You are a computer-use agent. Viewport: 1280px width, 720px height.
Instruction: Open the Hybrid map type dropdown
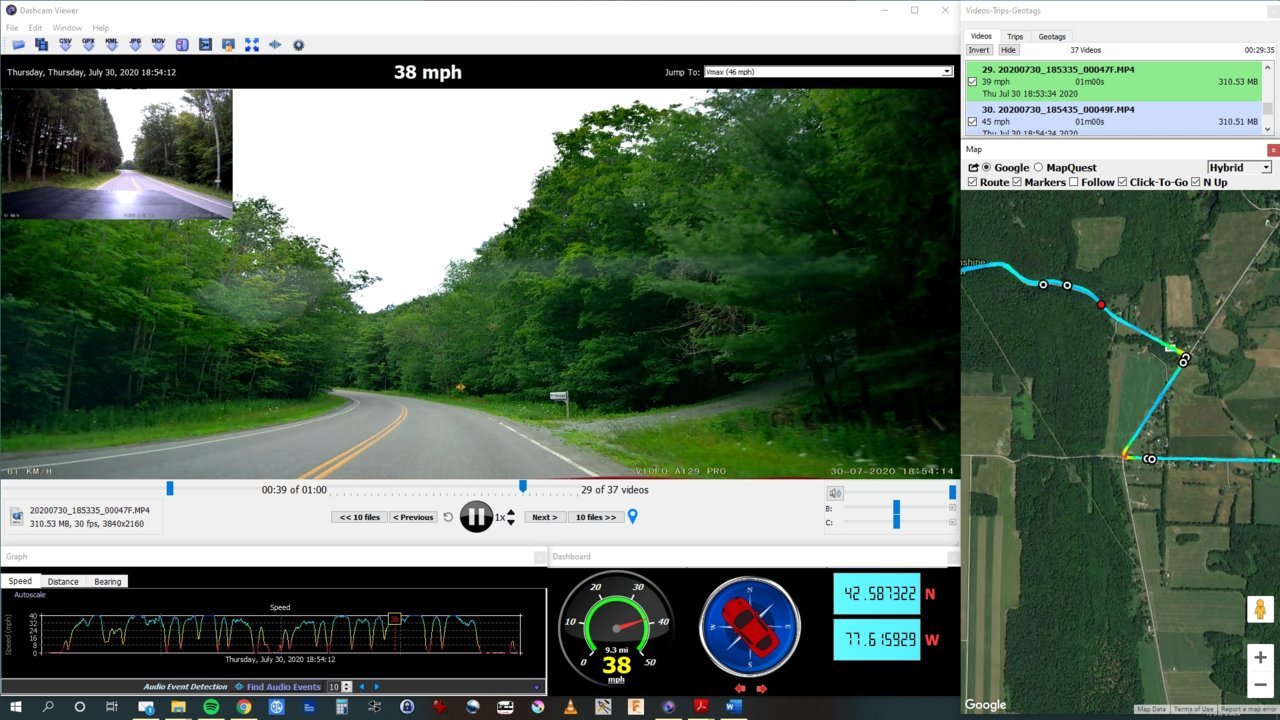click(1239, 167)
